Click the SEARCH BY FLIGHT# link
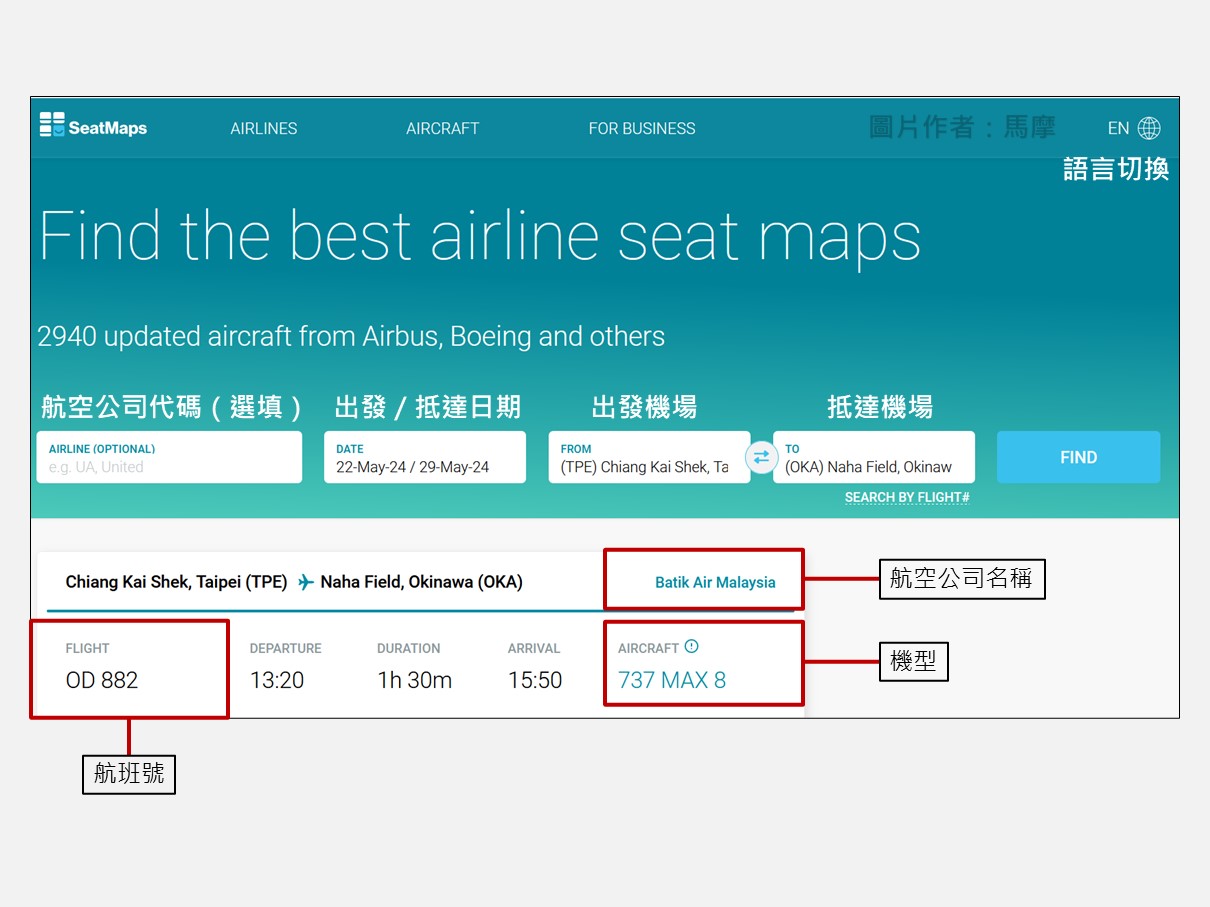The width and height of the screenshot is (1210, 907). [907, 497]
